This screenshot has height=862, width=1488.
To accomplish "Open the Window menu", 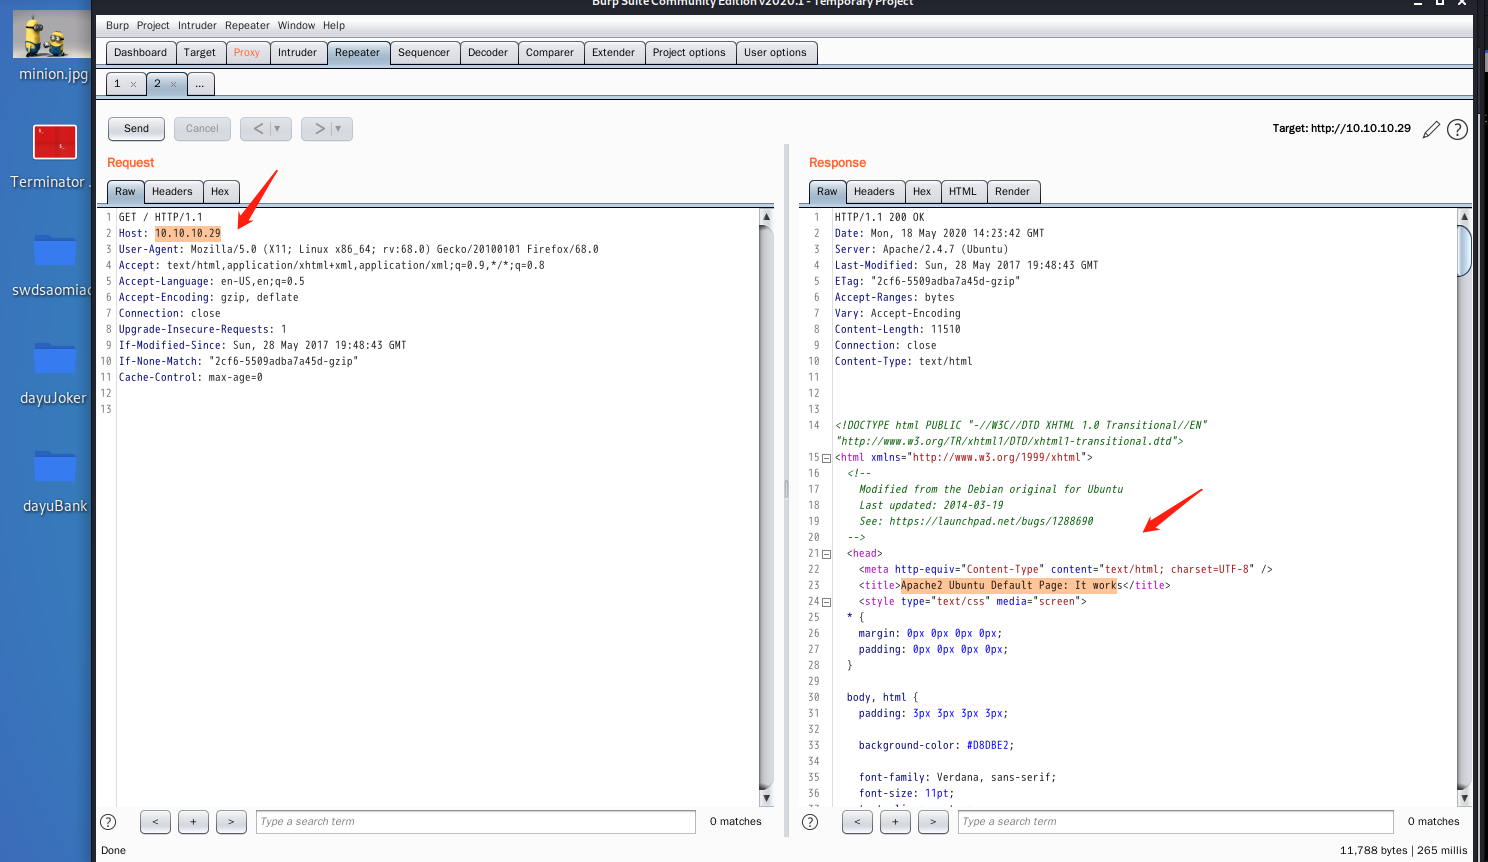I will pyautogui.click(x=296, y=26).
